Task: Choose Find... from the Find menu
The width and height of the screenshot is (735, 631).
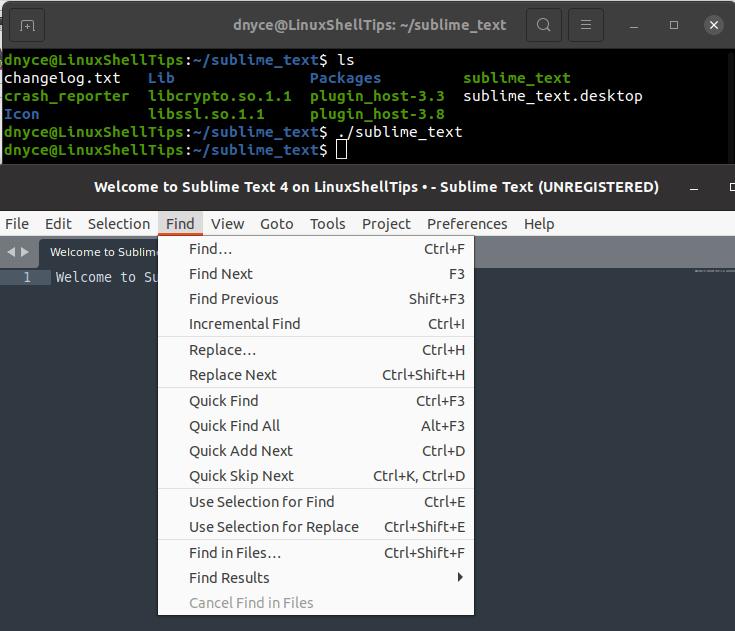Action: [316, 249]
